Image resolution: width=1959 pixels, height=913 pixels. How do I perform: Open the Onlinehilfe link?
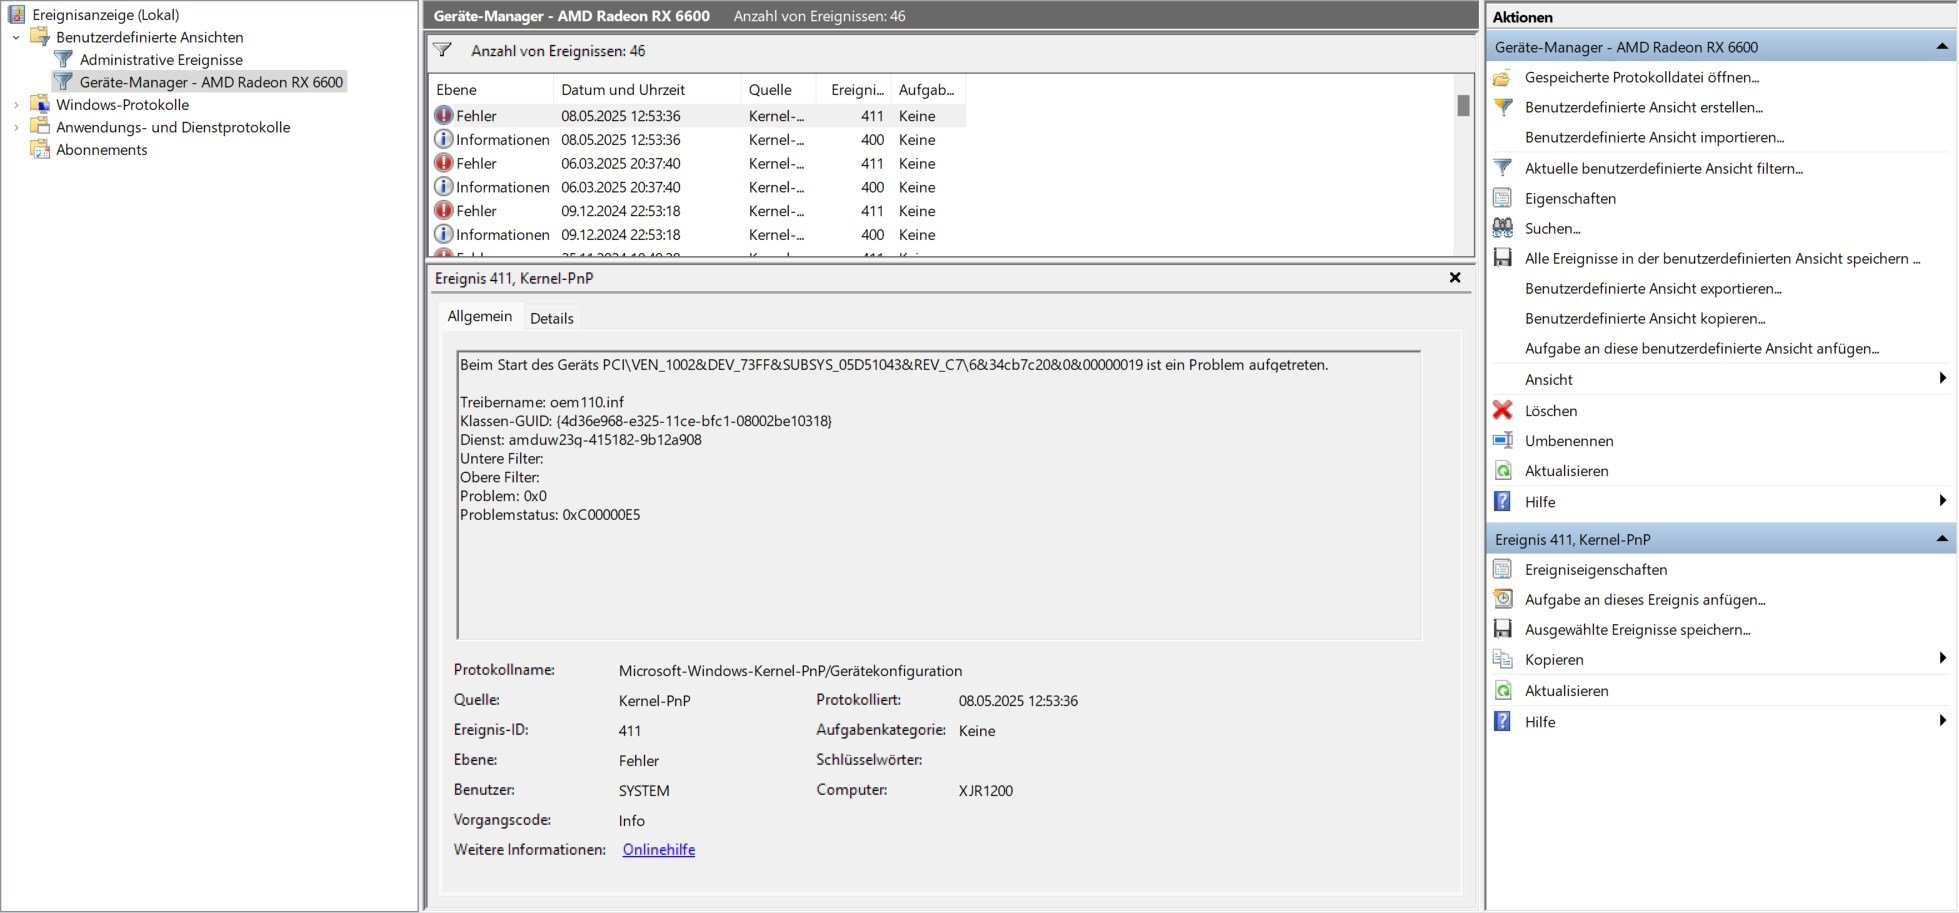click(659, 849)
